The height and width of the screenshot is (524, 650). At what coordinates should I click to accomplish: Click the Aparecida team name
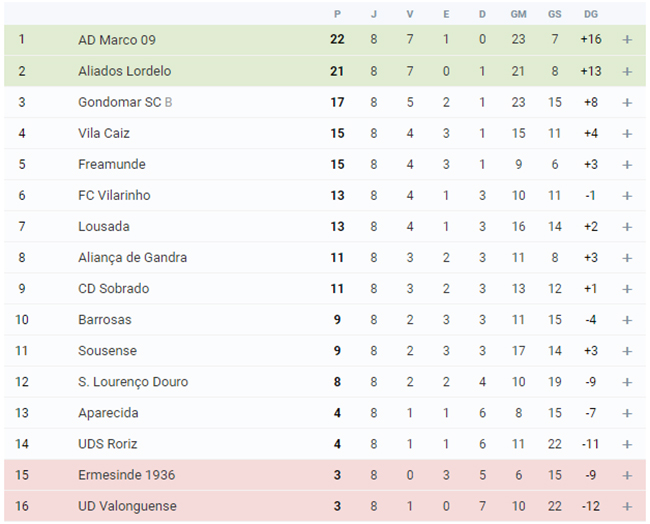pyautogui.click(x=108, y=413)
